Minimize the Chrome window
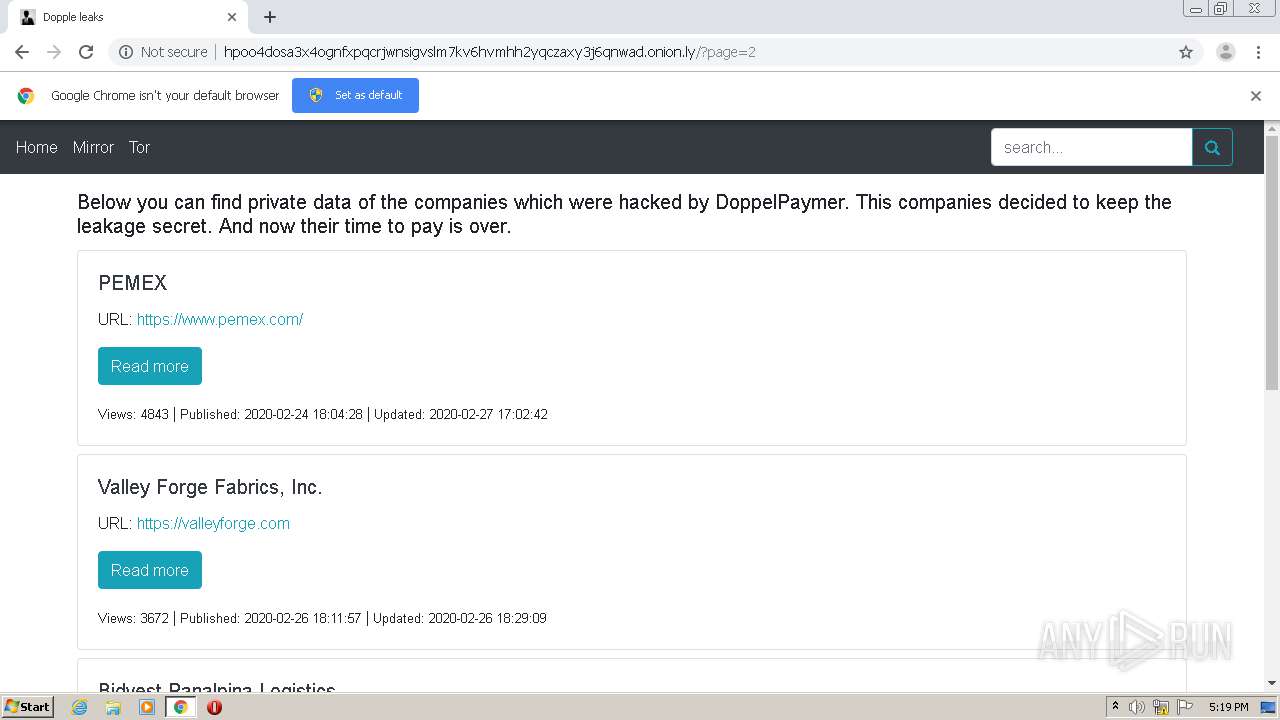The image size is (1280, 720). [1195, 9]
